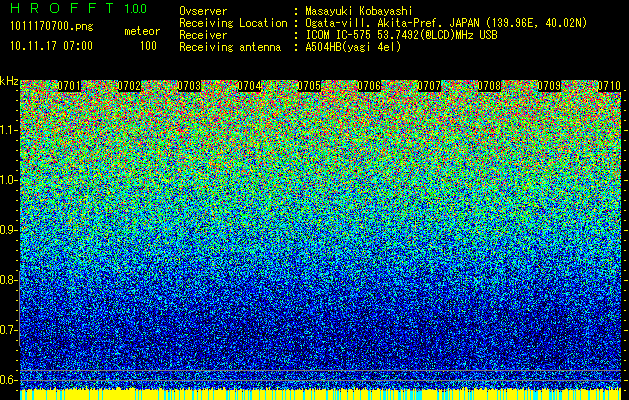The width and height of the screenshot is (629, 400).
Task: Click the Receiver field label
Action: point(203,35)
